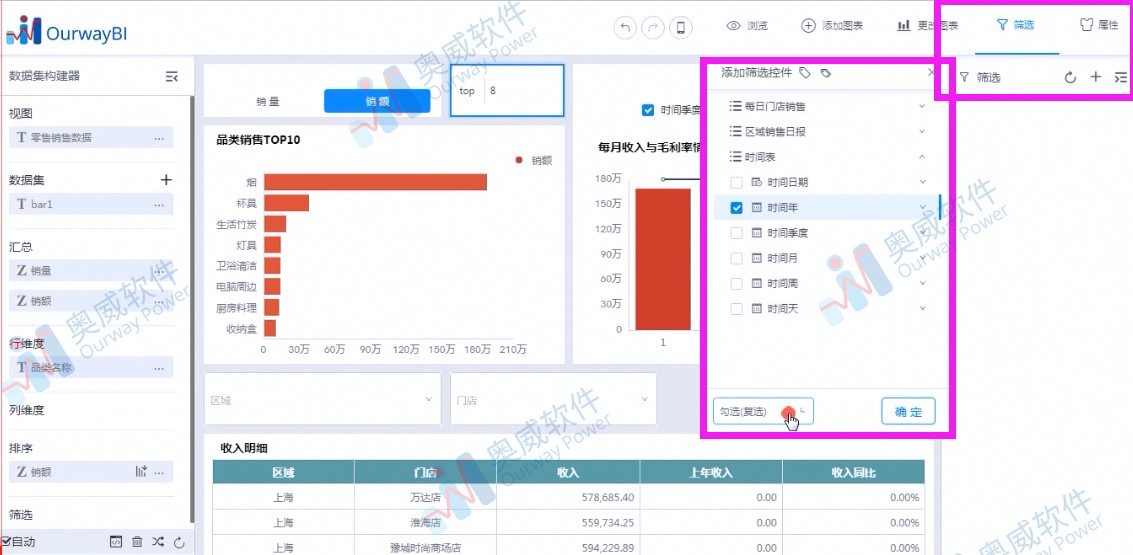
Task: Open options menu for bar1 dataset
Action: 159,205
